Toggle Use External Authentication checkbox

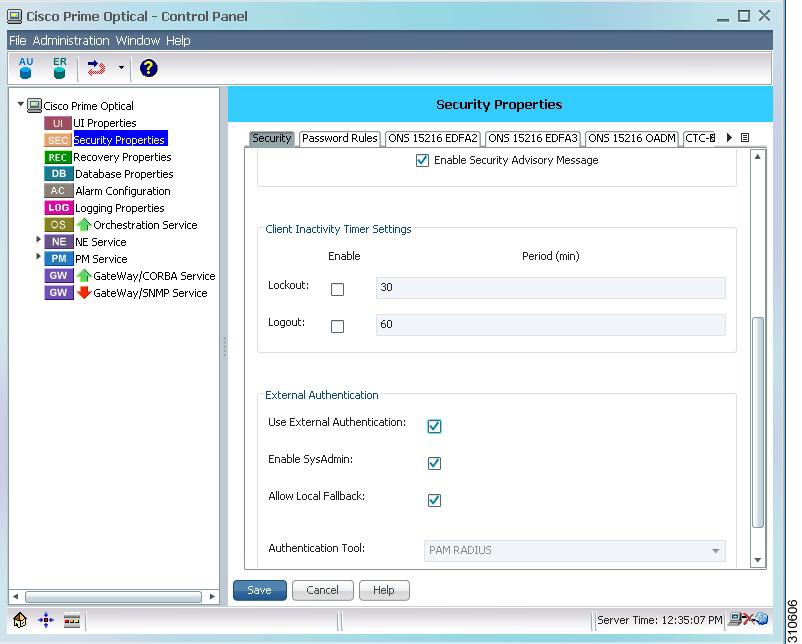coord(434,426)
